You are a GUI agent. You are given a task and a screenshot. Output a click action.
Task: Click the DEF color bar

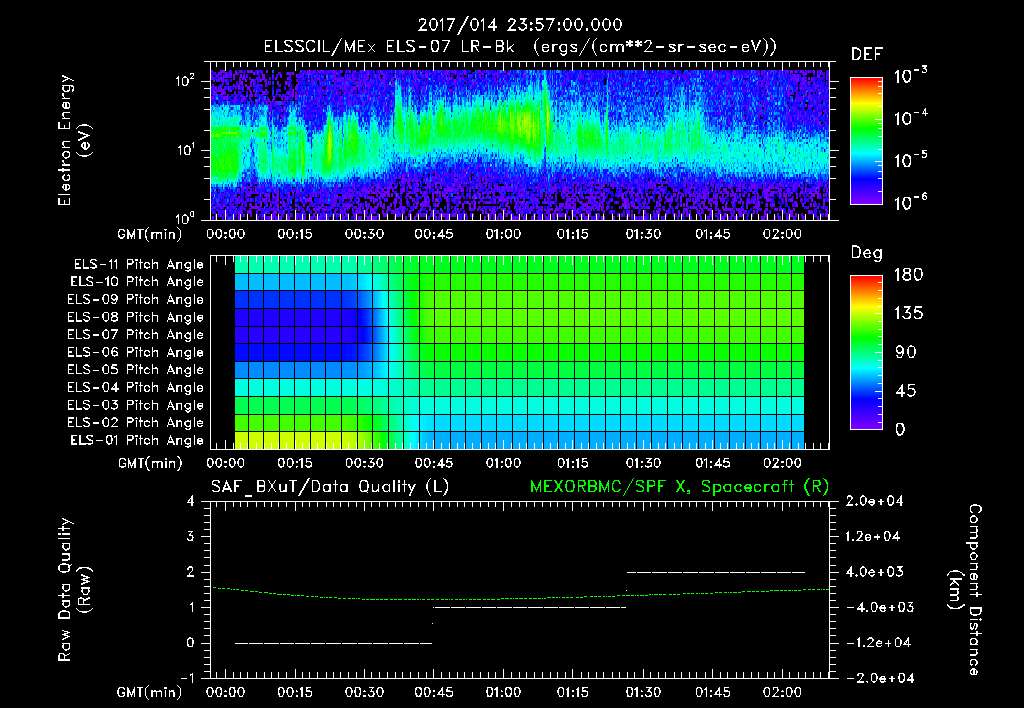pos(866,141)
